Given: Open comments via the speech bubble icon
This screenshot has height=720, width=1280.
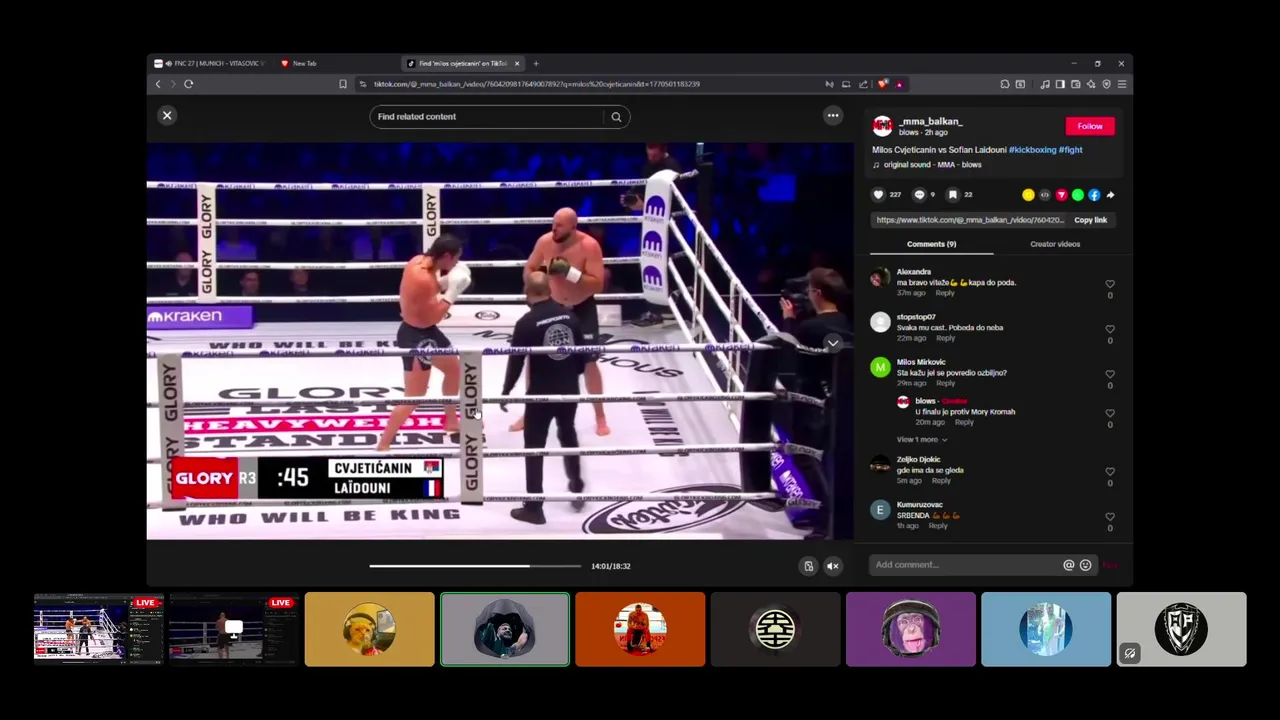Looking at the screenshot, I should (x=919, y=195).
